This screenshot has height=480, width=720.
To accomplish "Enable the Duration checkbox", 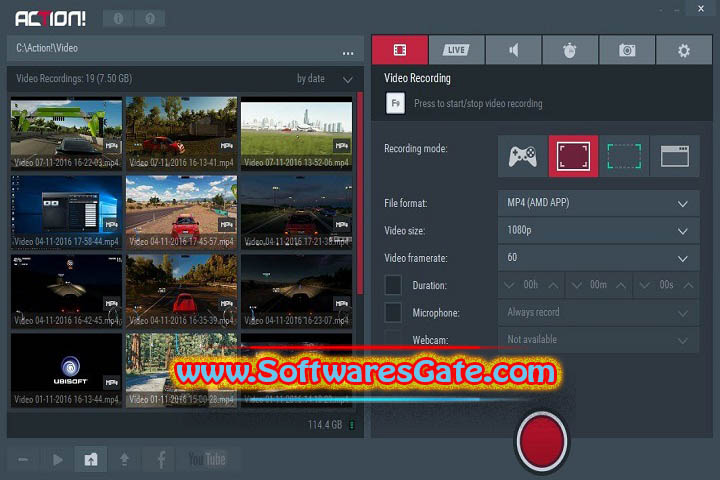I will point(393,285).
